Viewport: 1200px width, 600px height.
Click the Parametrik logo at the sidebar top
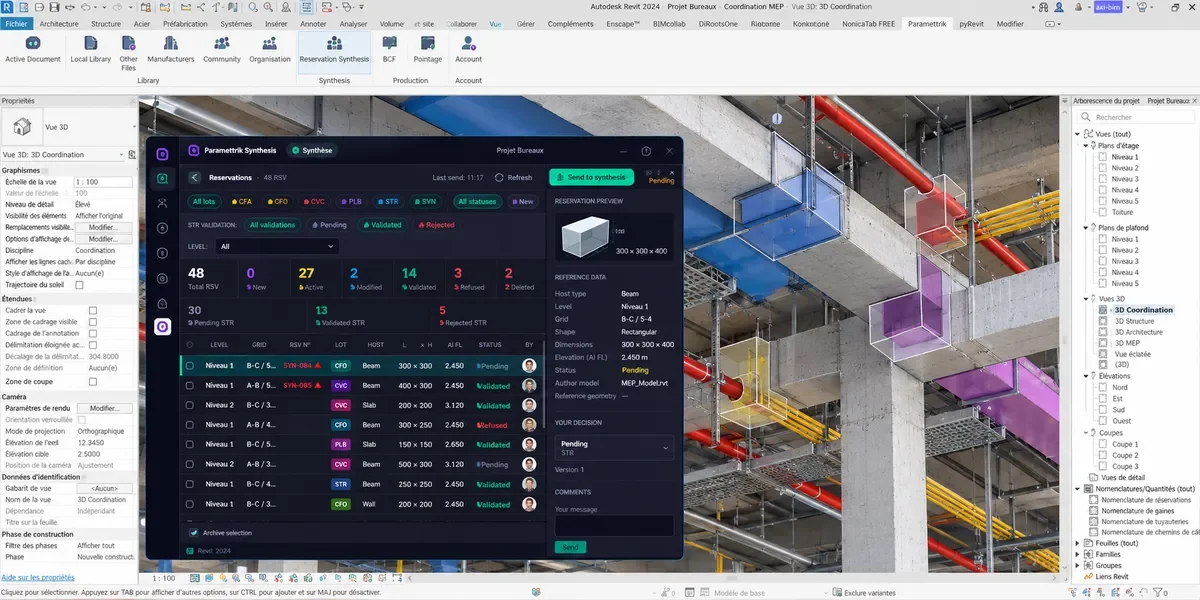click(163, 153)
